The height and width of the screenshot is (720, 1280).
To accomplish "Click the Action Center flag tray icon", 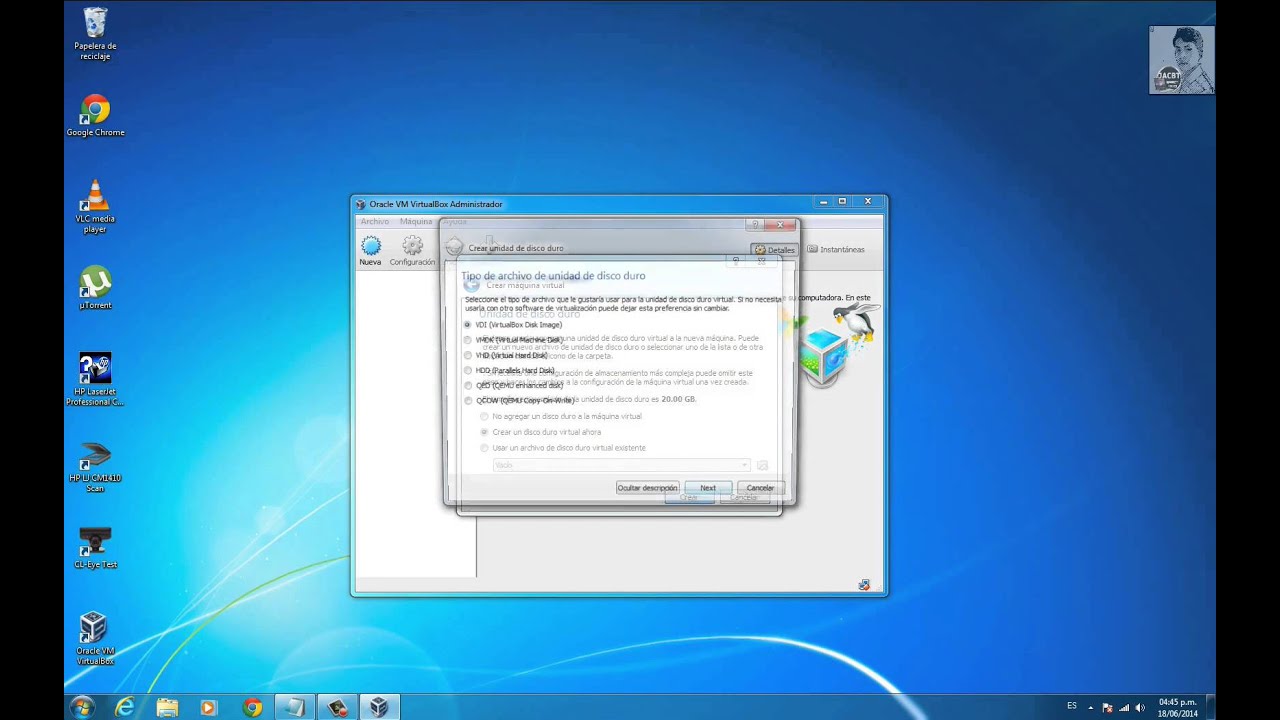I will pos(1107,707).
